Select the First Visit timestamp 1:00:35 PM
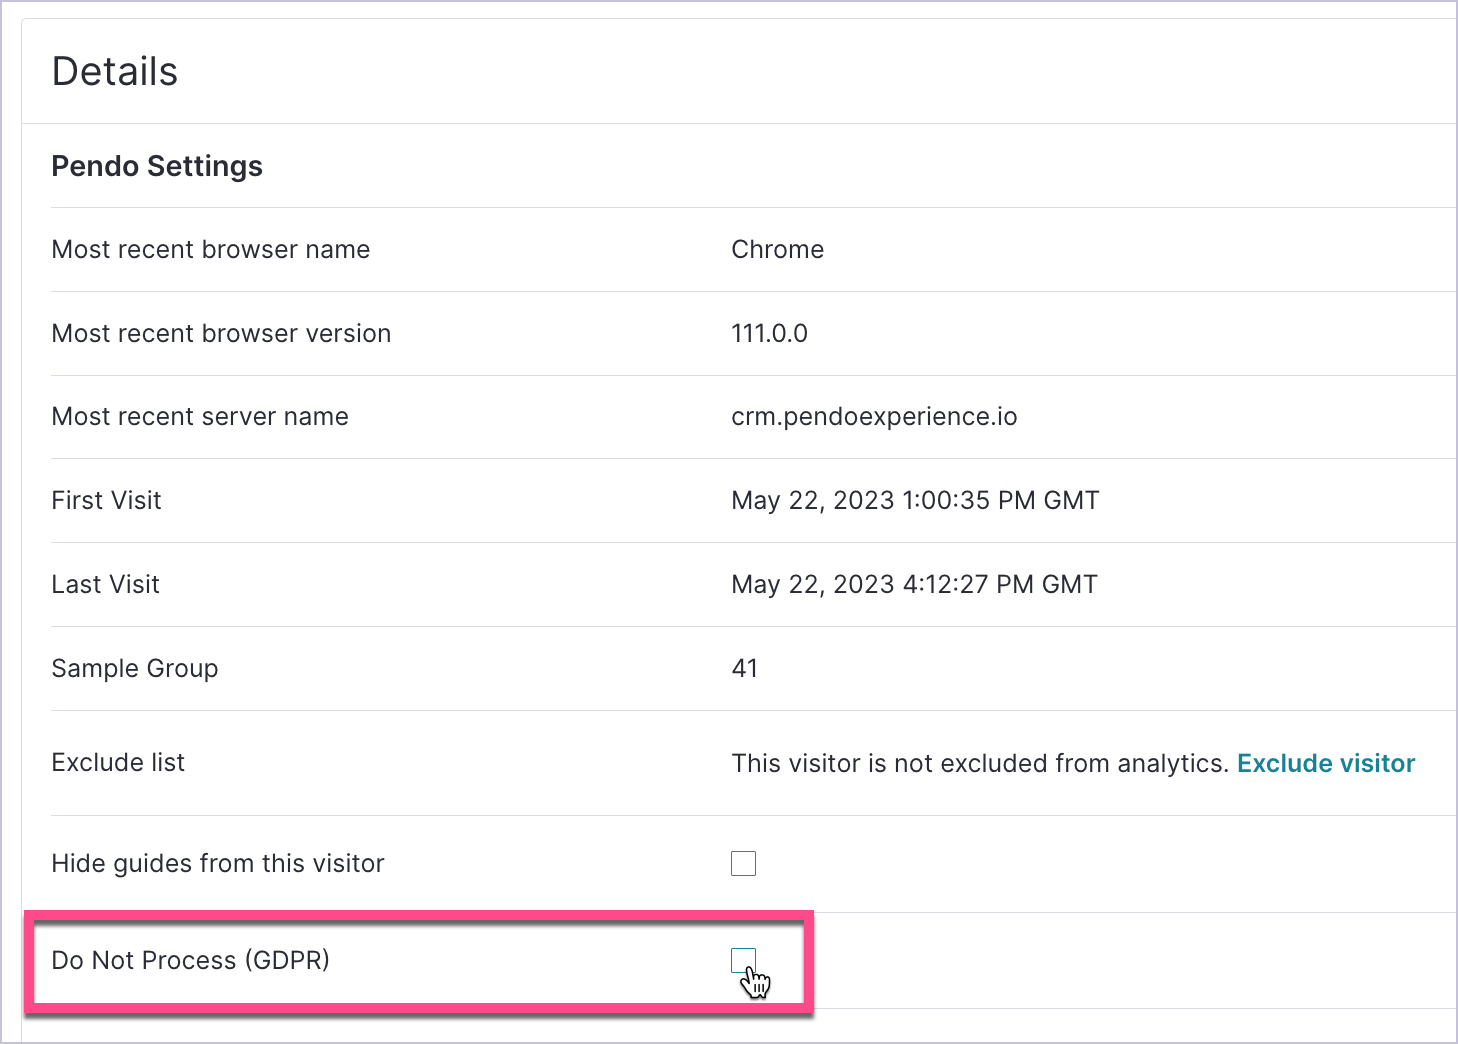Screen dimensions: 1458x1044 [x=915, y=500]
